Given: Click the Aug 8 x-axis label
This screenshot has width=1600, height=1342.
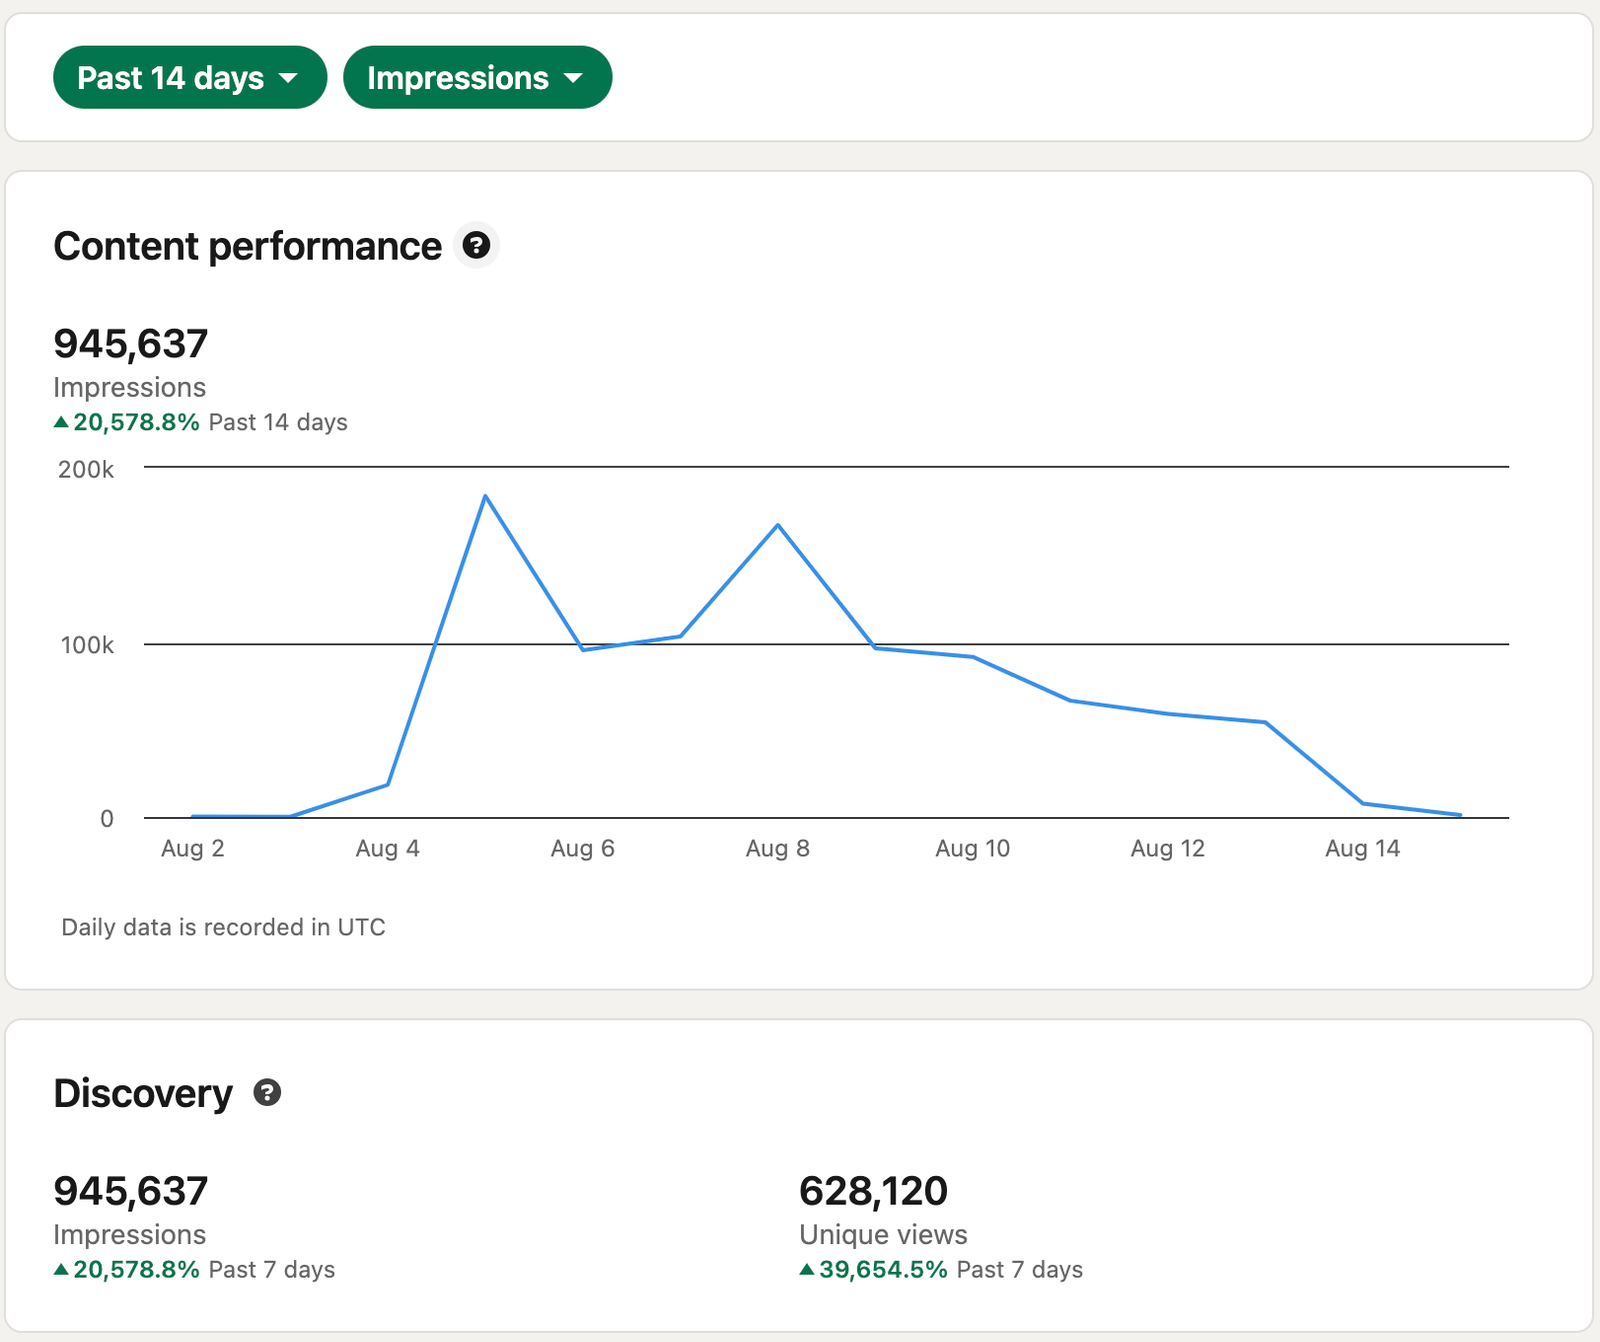Looking at the screenshot, I should [778, 848].
